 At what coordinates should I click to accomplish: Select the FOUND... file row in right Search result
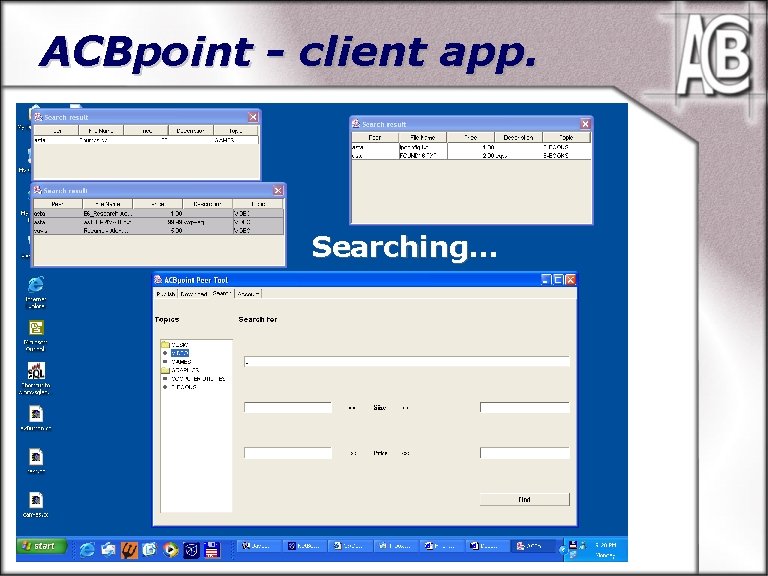pyautogui.click(x=471, y=155)
